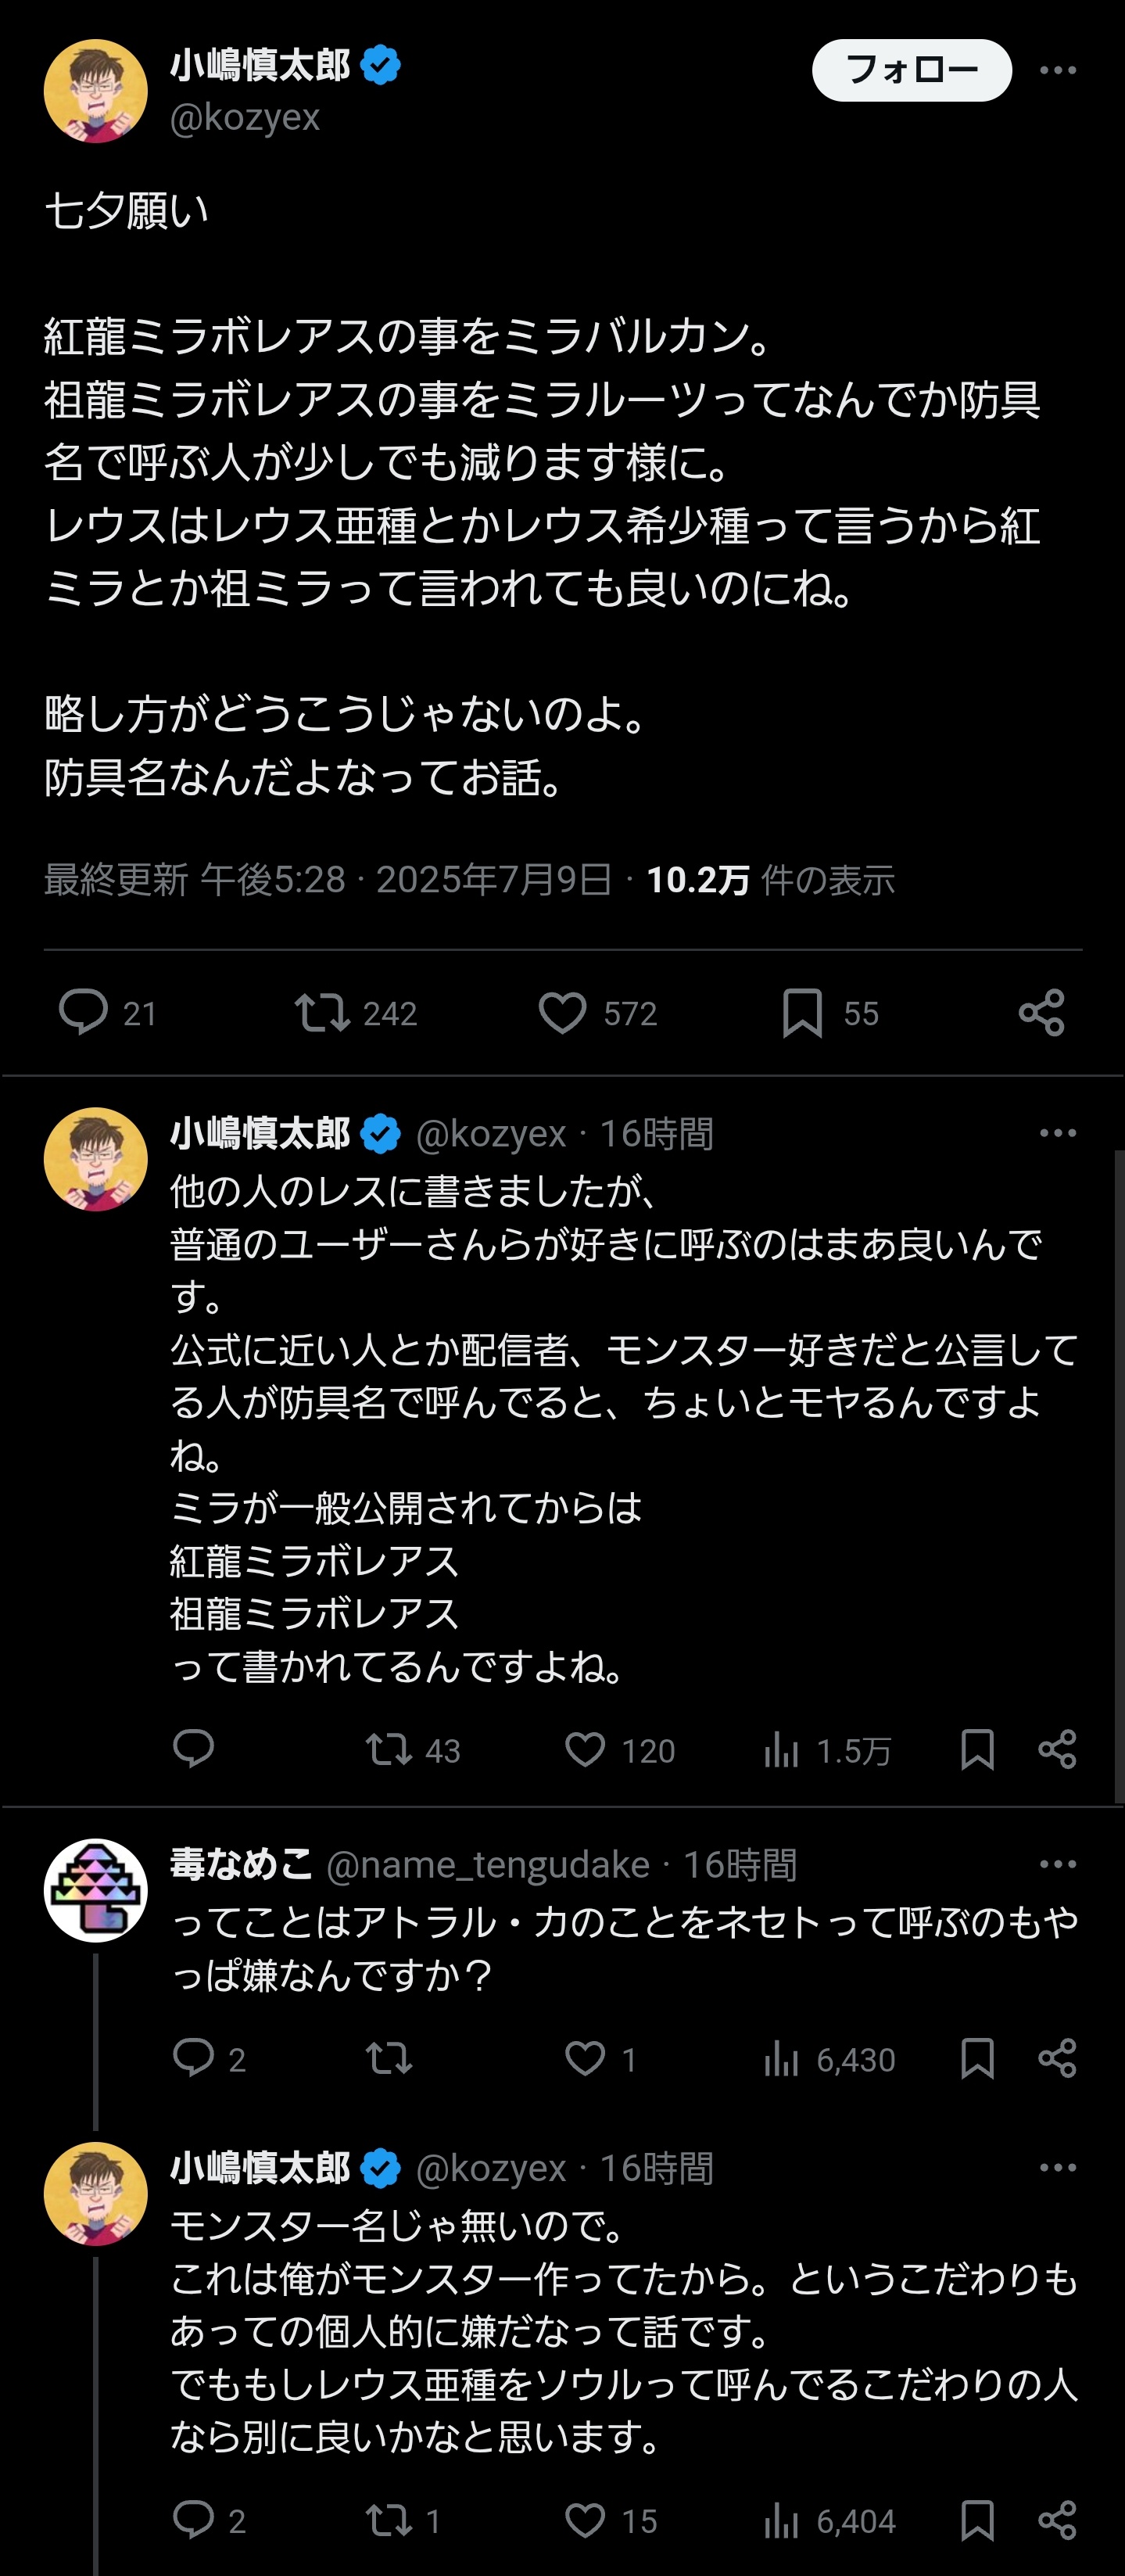This screenshot has height=2576, width=1125.
Task: Open more options on the first kozyex reply
Action: coord(1057,1133)
